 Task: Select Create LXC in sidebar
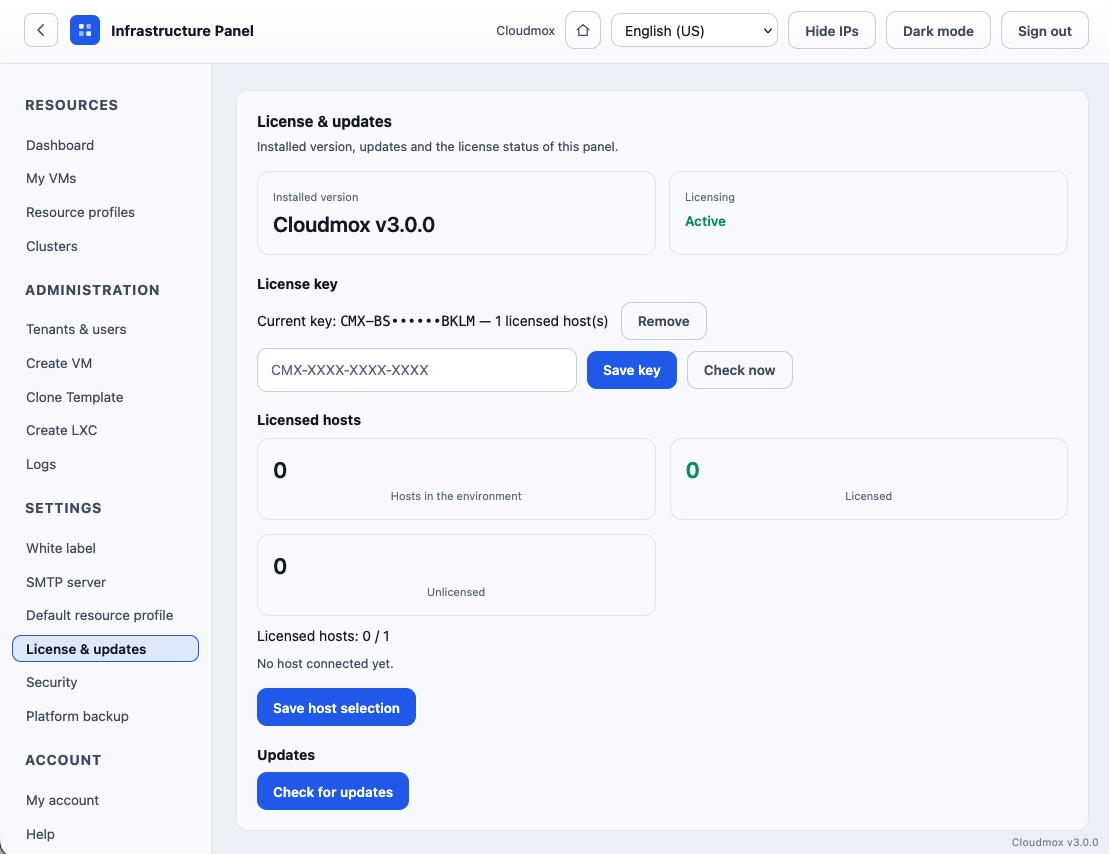pyautogui.click(x=62, y=430)
